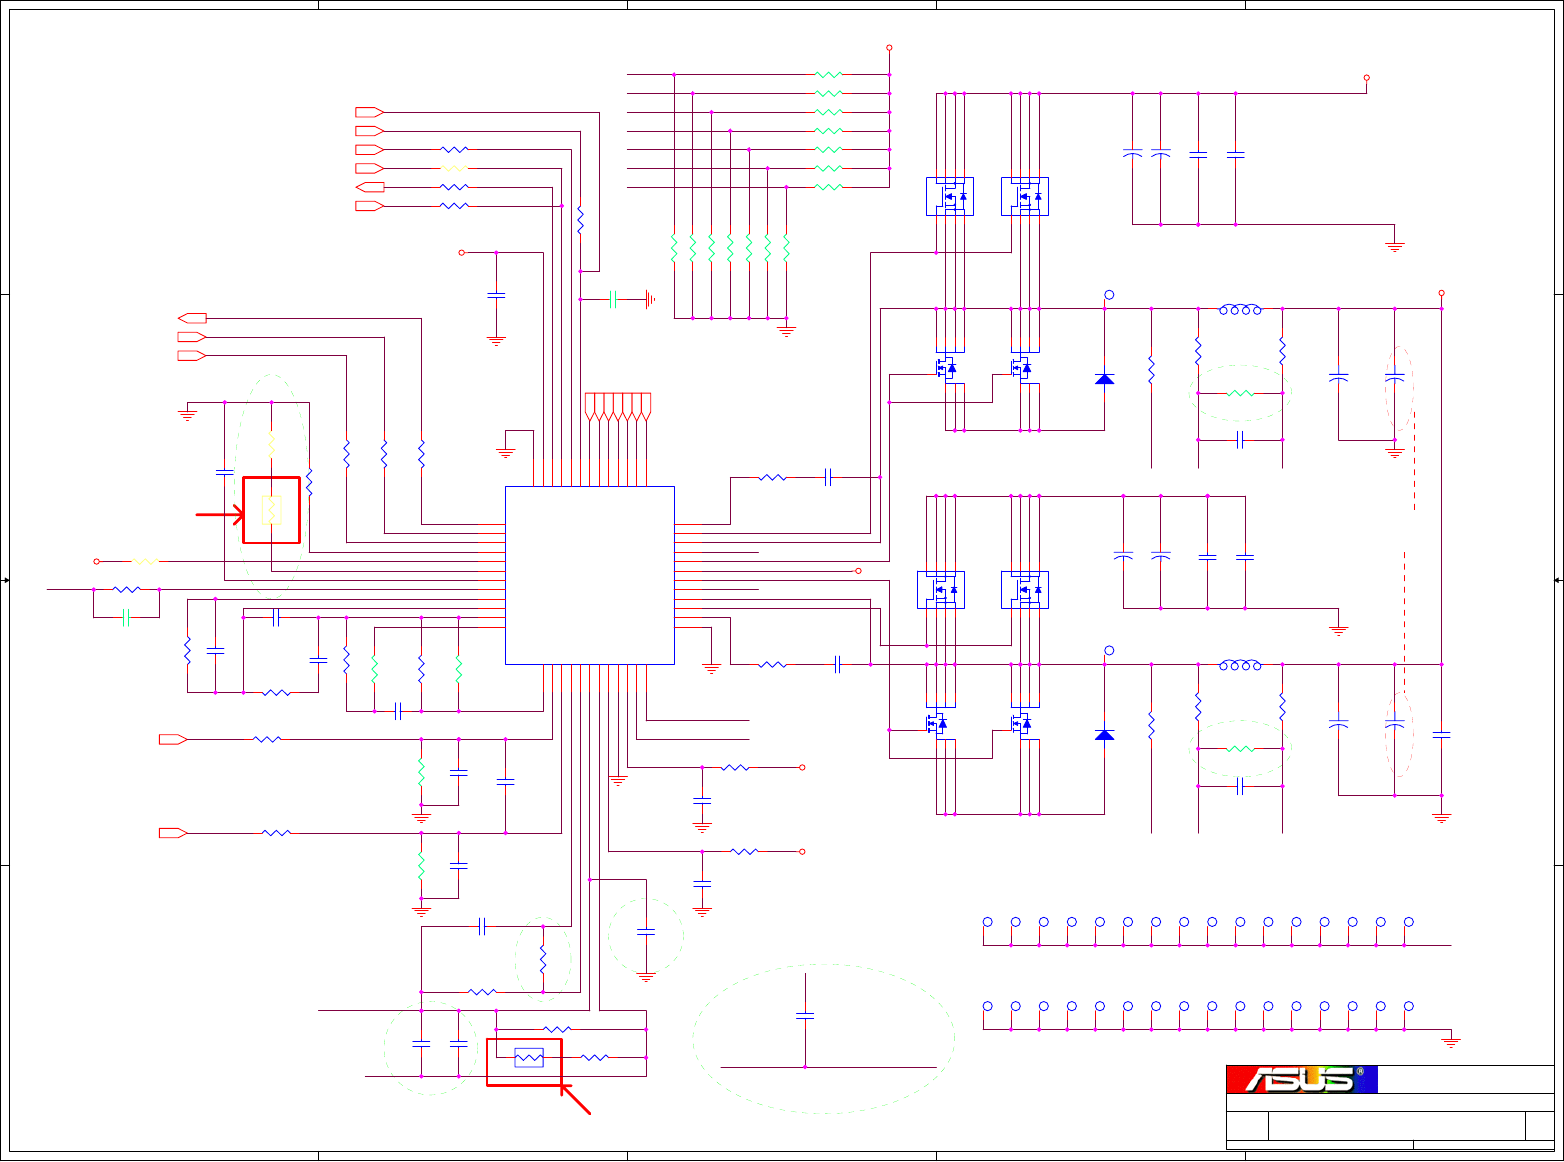Select upper phase left dual-MOSFET package
1564x1162 pixels.
(x=950, y=196)
